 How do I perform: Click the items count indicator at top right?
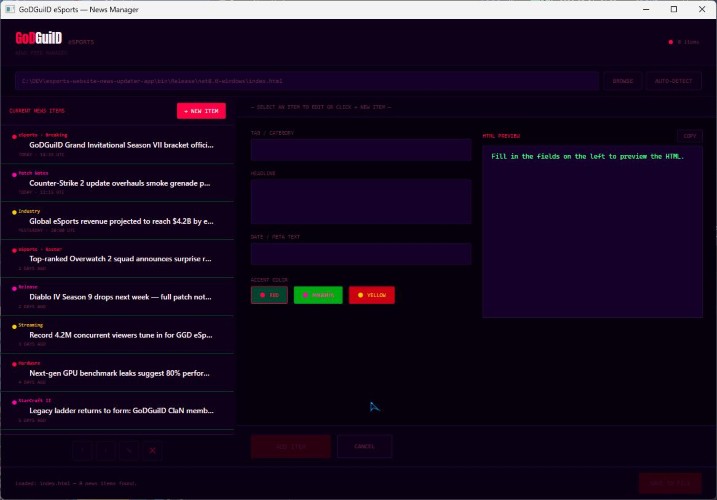point(684,42)
